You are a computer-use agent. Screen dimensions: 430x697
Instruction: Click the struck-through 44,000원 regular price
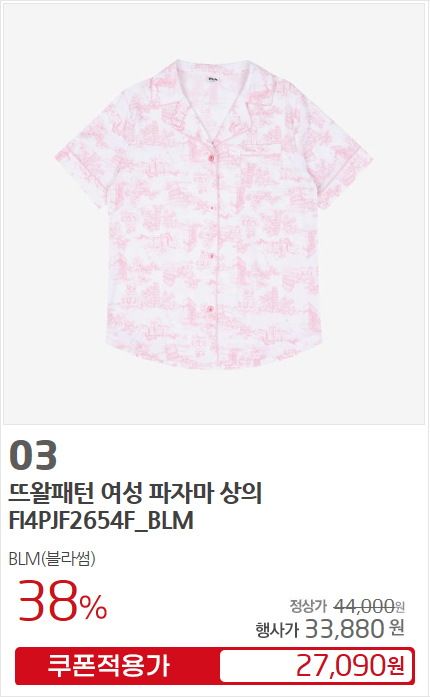tap(369, 605)
